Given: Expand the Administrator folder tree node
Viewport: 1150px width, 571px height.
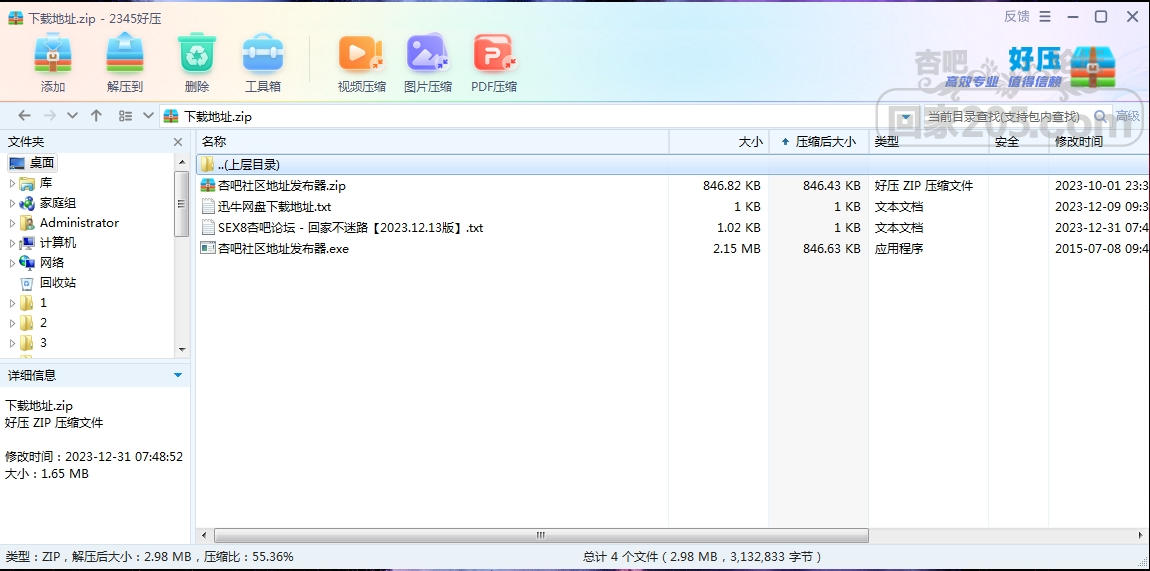Looking at the screenshot, I should click(12, 223).
